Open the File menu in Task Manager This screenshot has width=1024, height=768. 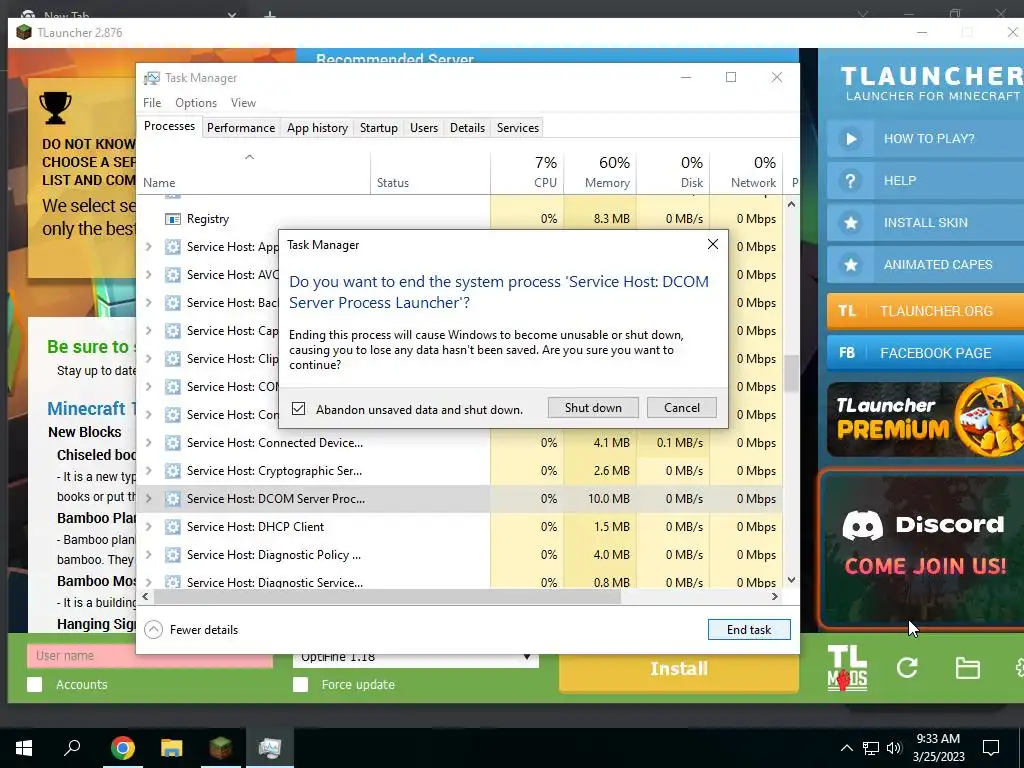click(x=152, y=103)
